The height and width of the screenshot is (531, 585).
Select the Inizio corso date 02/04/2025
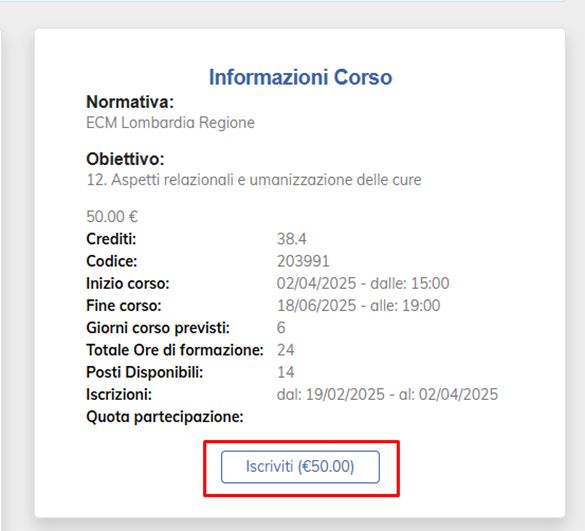click(x=316, y=284)
